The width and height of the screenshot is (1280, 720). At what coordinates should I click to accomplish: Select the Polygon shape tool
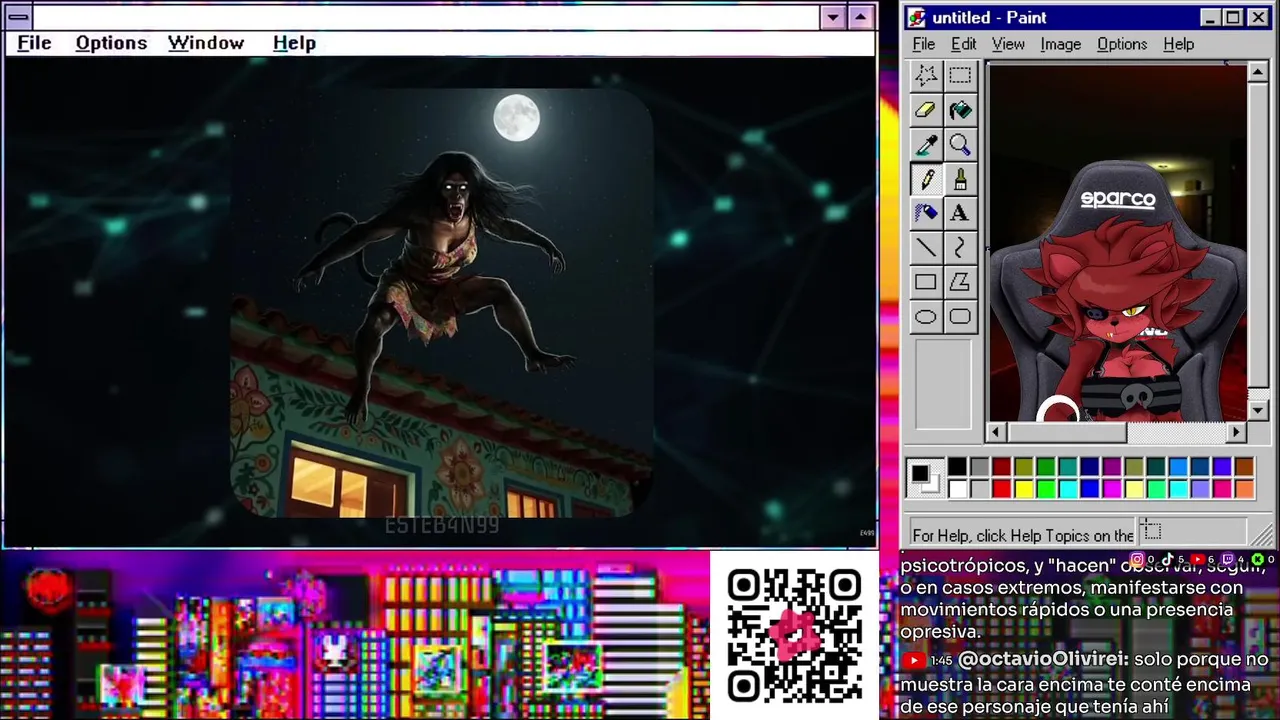click(x=960, y=283)
